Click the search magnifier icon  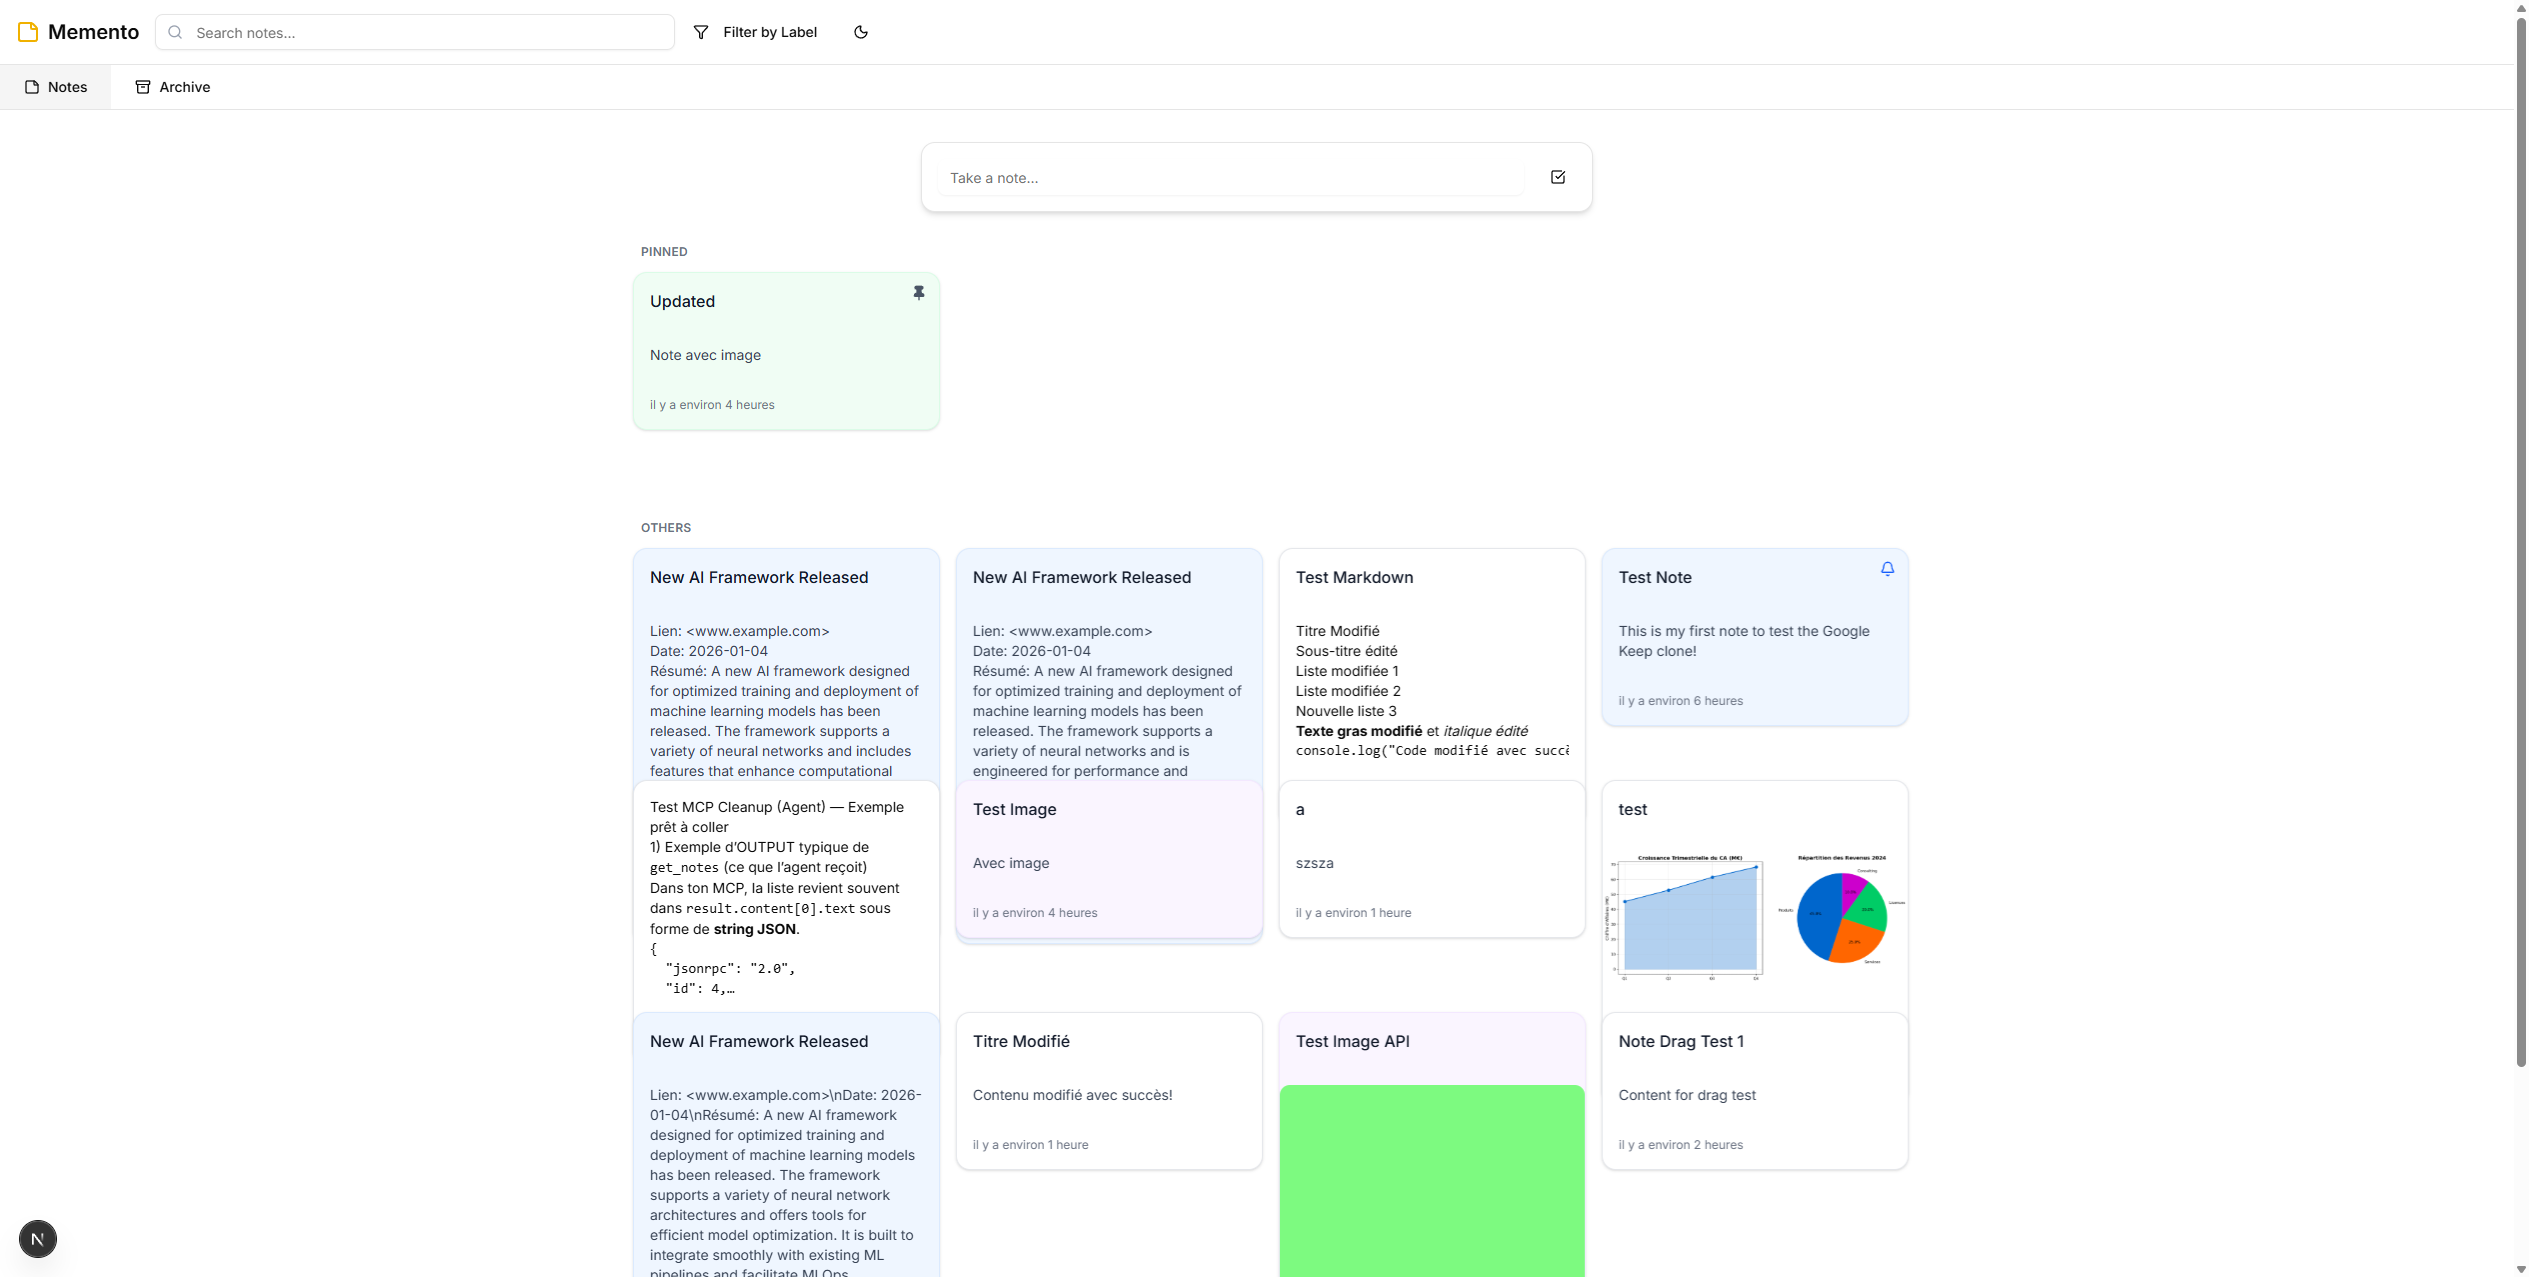coord(176,32)
